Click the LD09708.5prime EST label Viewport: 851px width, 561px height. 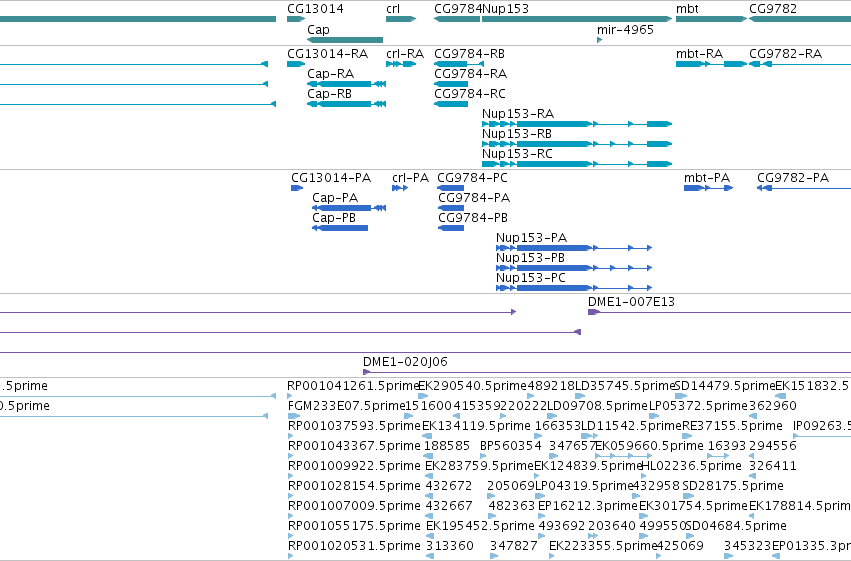point(597,406)
